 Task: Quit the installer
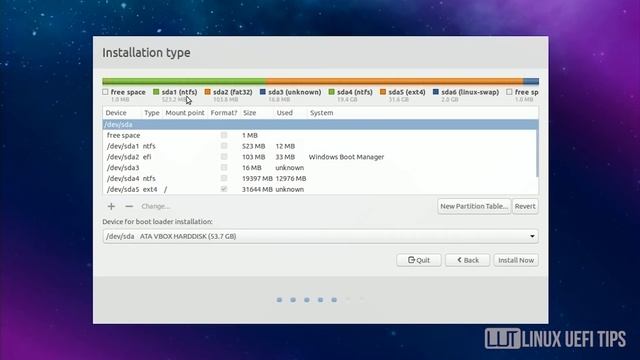[x=419, y=260]
